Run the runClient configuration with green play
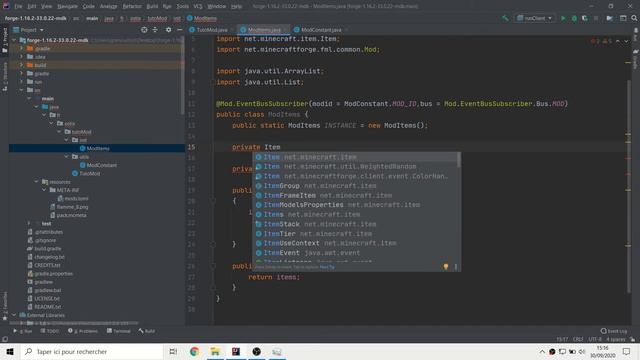 563,18
